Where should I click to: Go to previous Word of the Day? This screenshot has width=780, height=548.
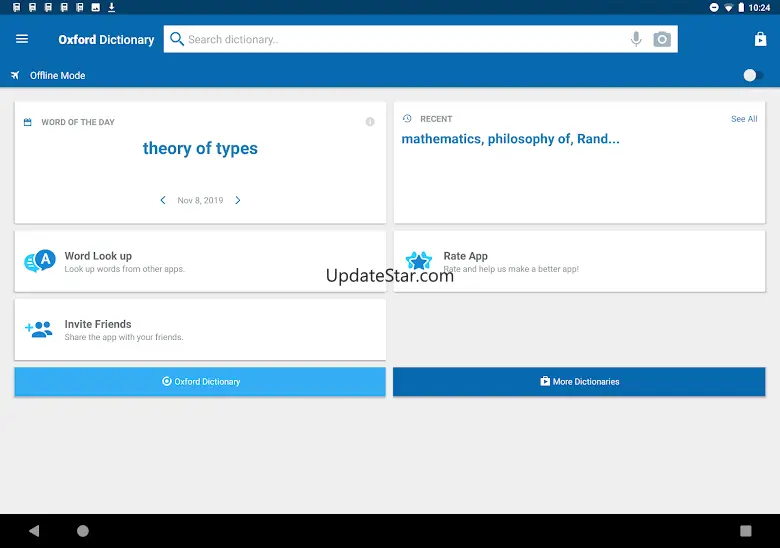click(163, 200)
